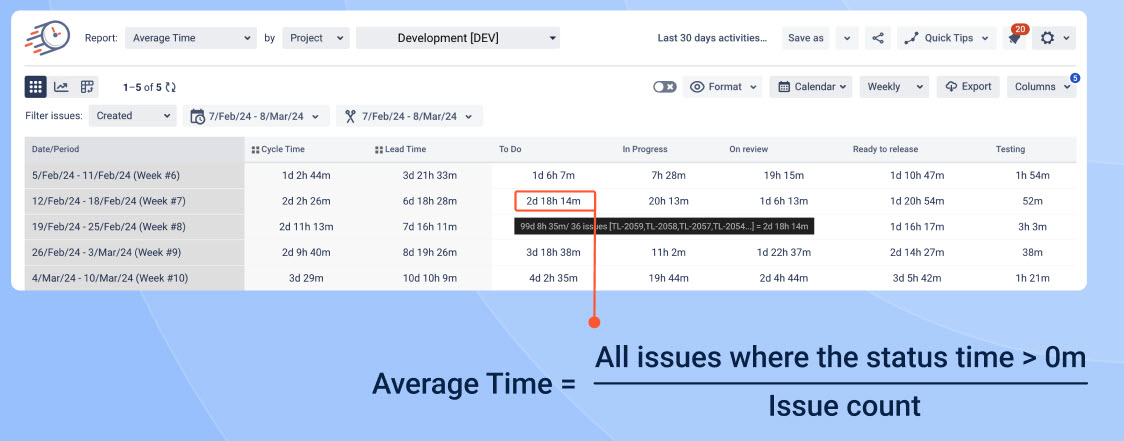Click Last 30 days activities label
Screen dimensions: 1124x441
pos(712,38)
